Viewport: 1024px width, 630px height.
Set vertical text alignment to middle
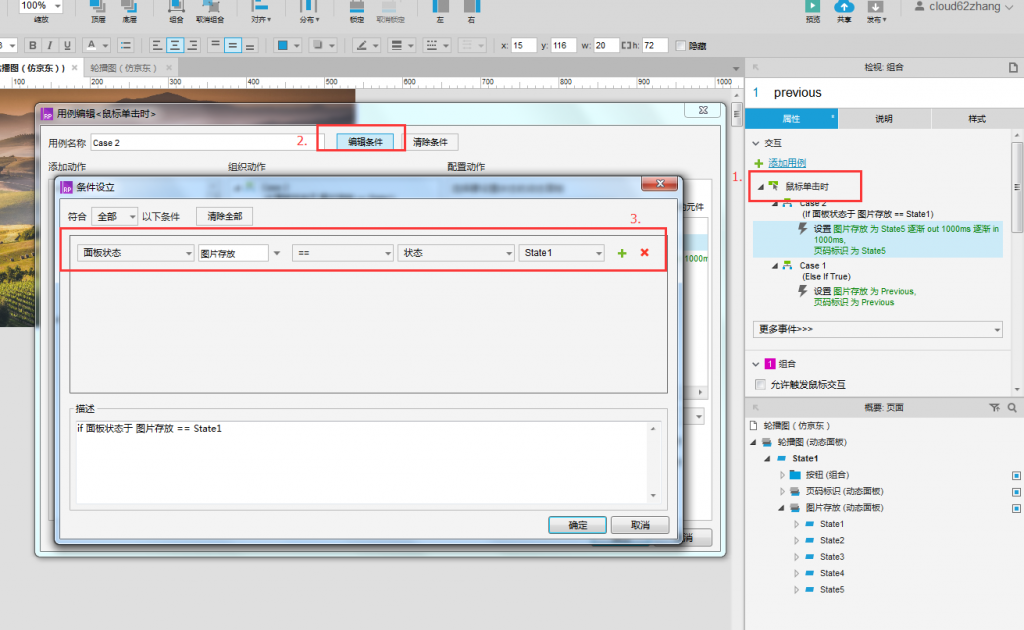pos(232,45)
